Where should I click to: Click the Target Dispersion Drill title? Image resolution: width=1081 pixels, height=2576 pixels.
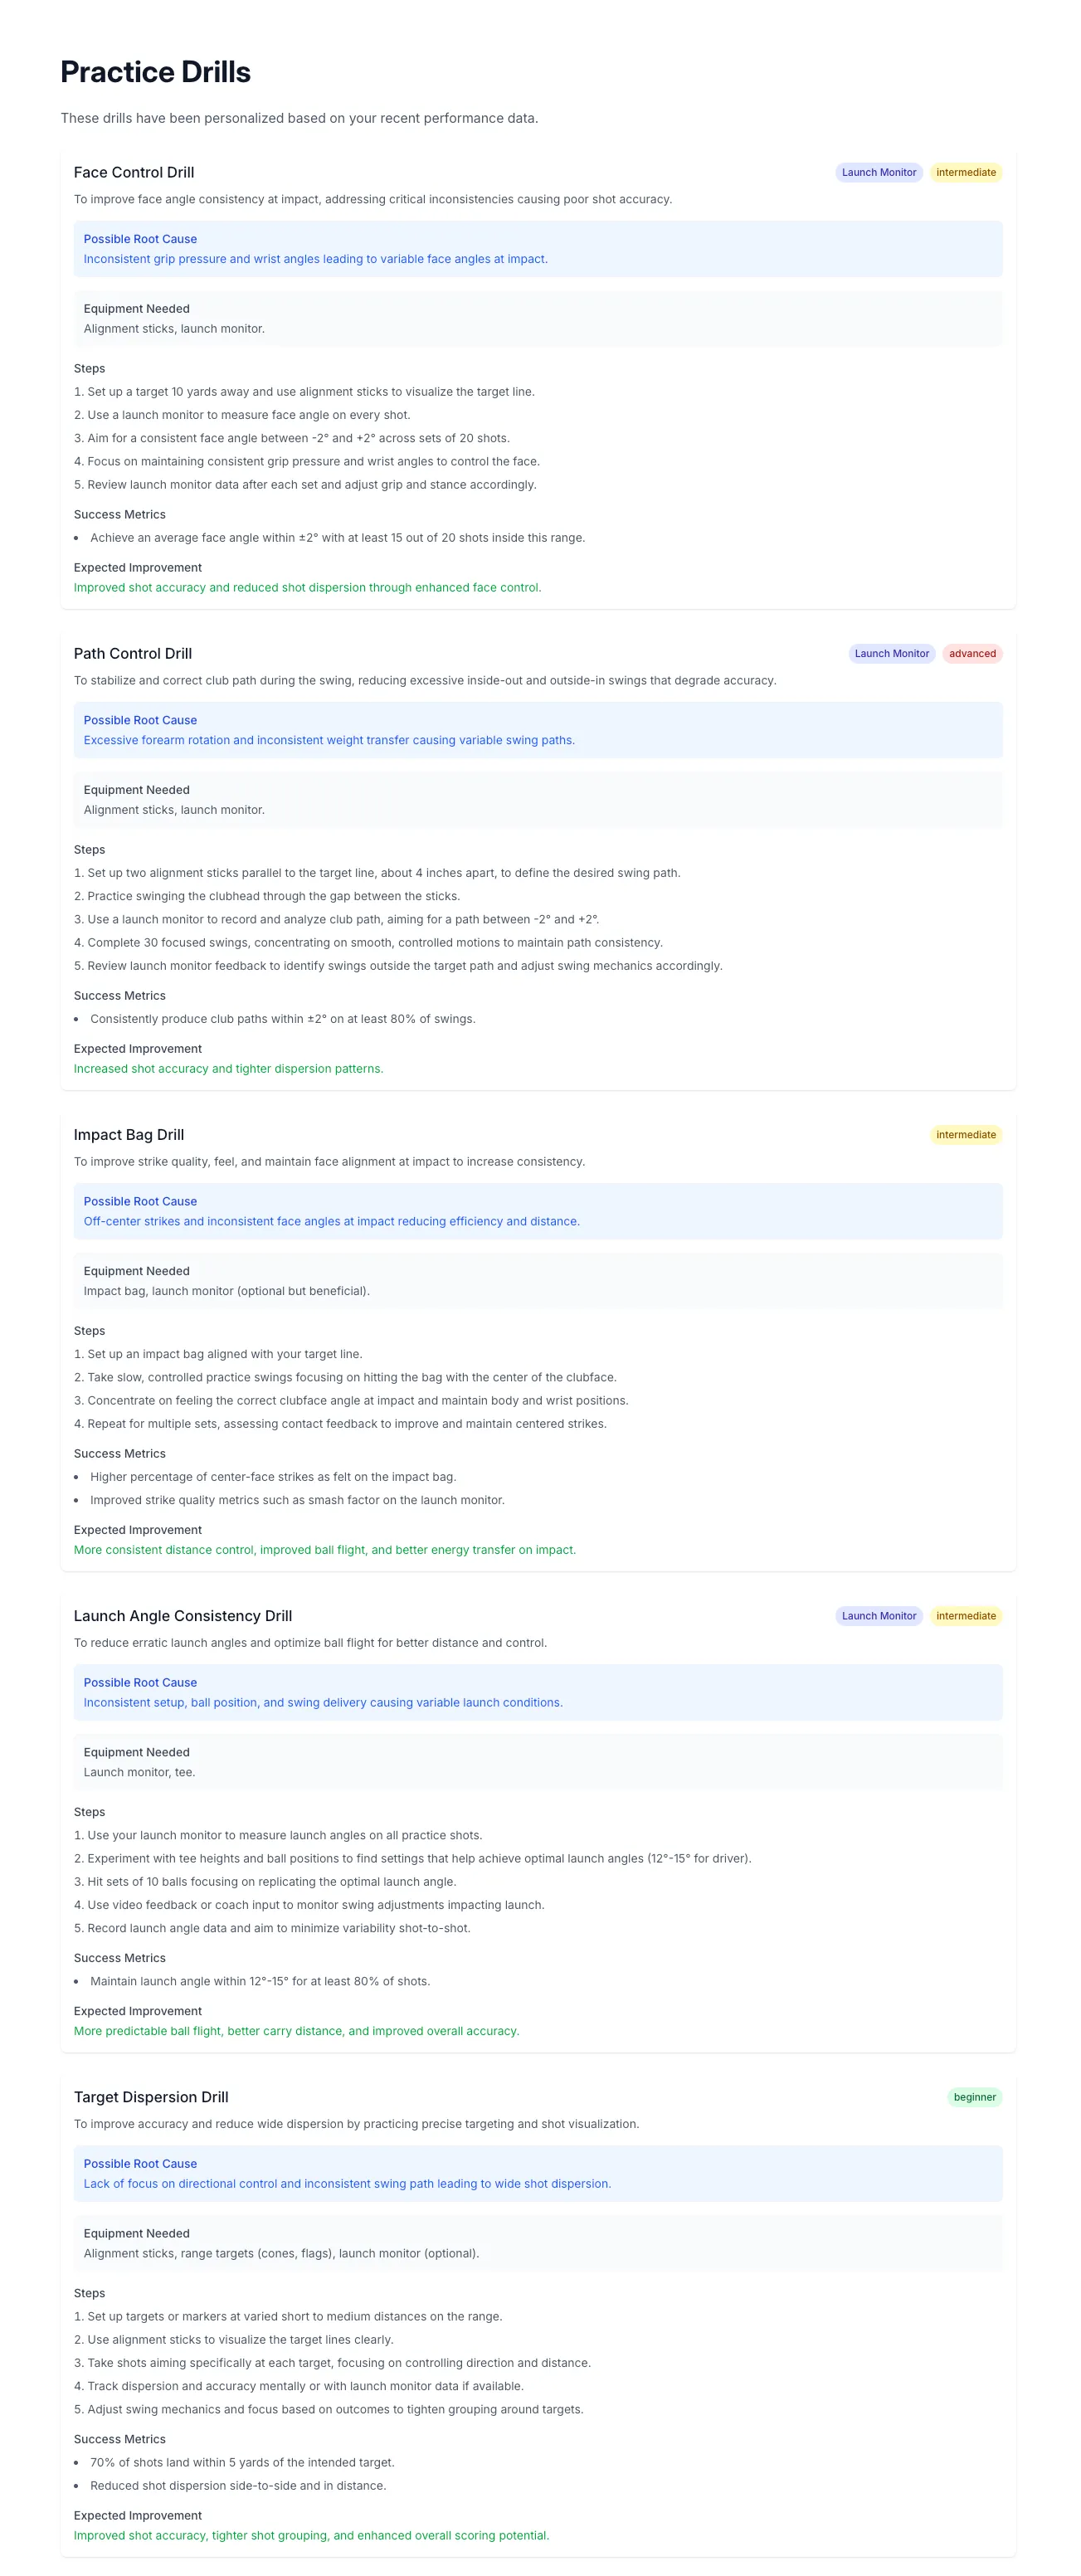(151, 2096)
